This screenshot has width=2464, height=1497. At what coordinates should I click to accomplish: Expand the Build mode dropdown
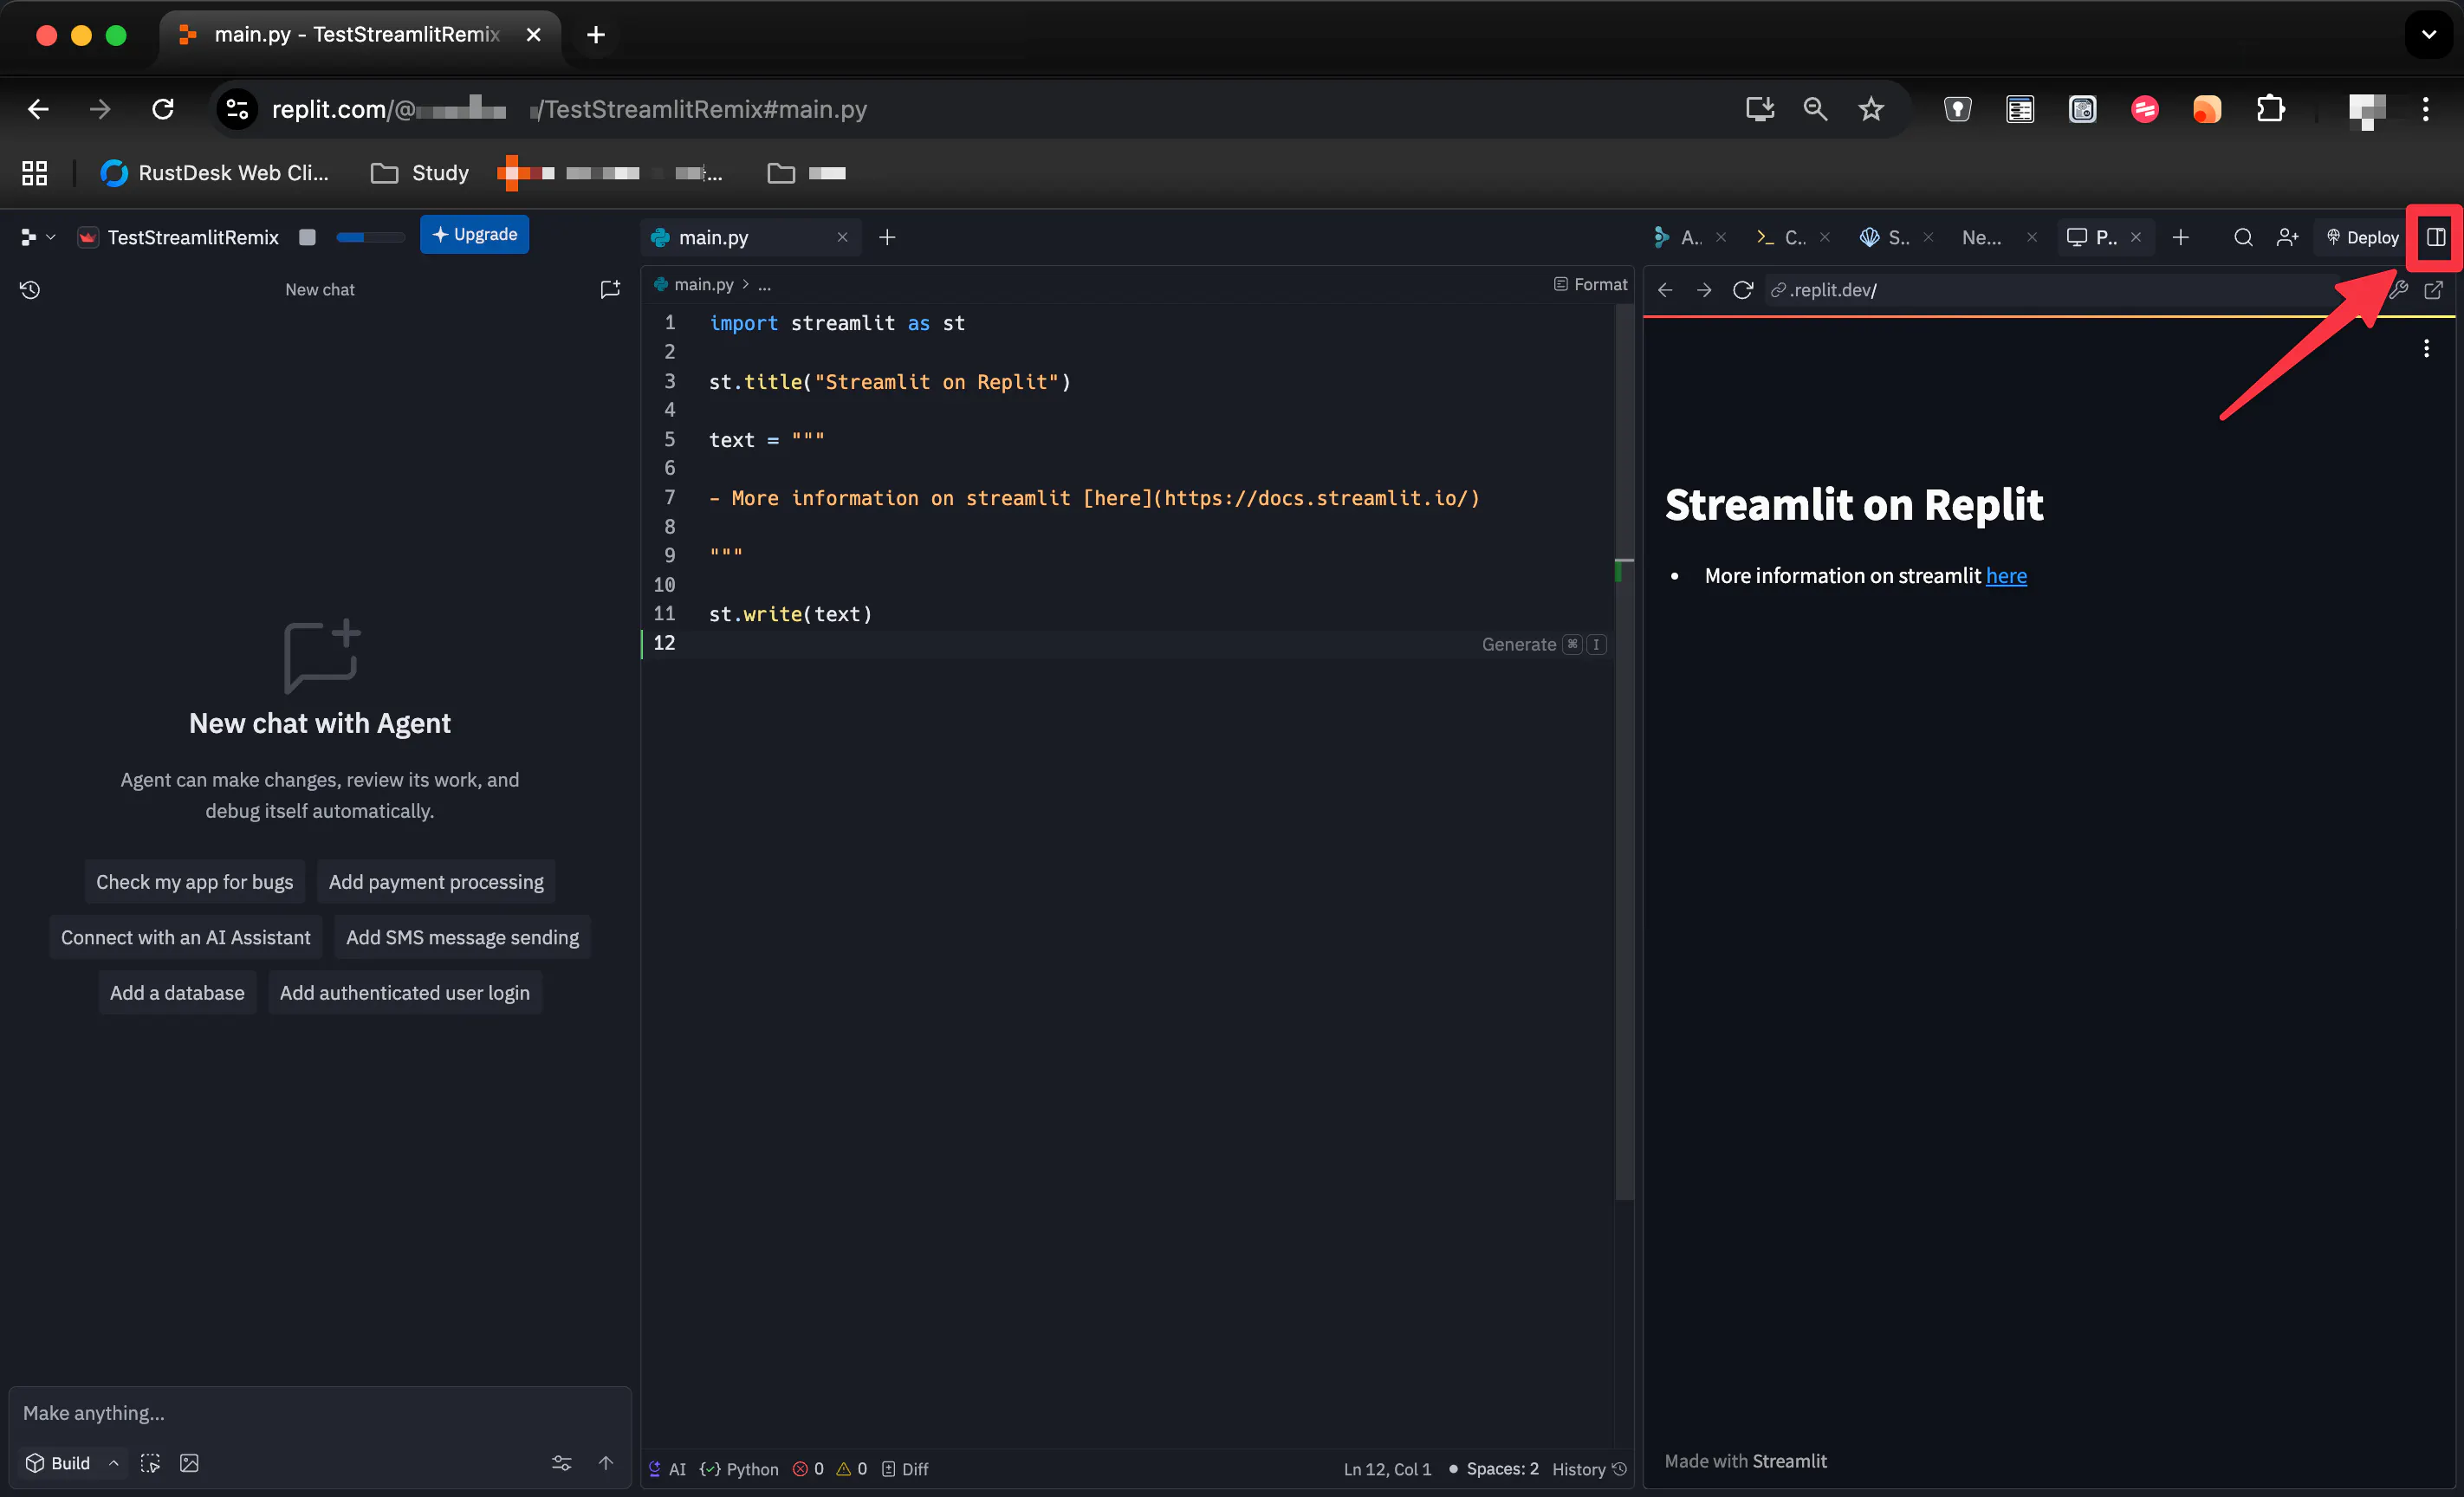72,1463
